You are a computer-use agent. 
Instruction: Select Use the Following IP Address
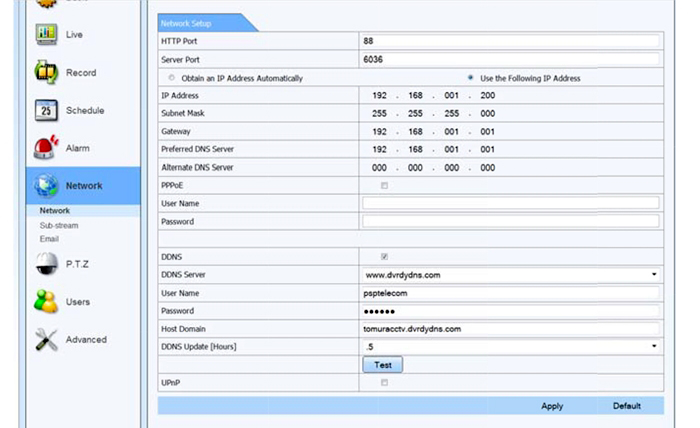coord(470,78)
